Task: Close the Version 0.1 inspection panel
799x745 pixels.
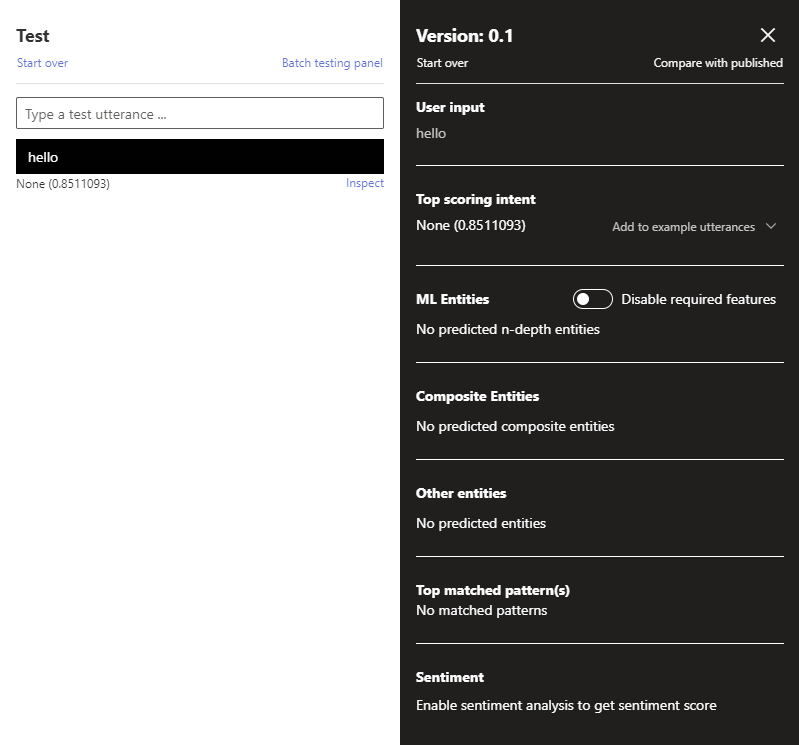Action: (768, 36)
